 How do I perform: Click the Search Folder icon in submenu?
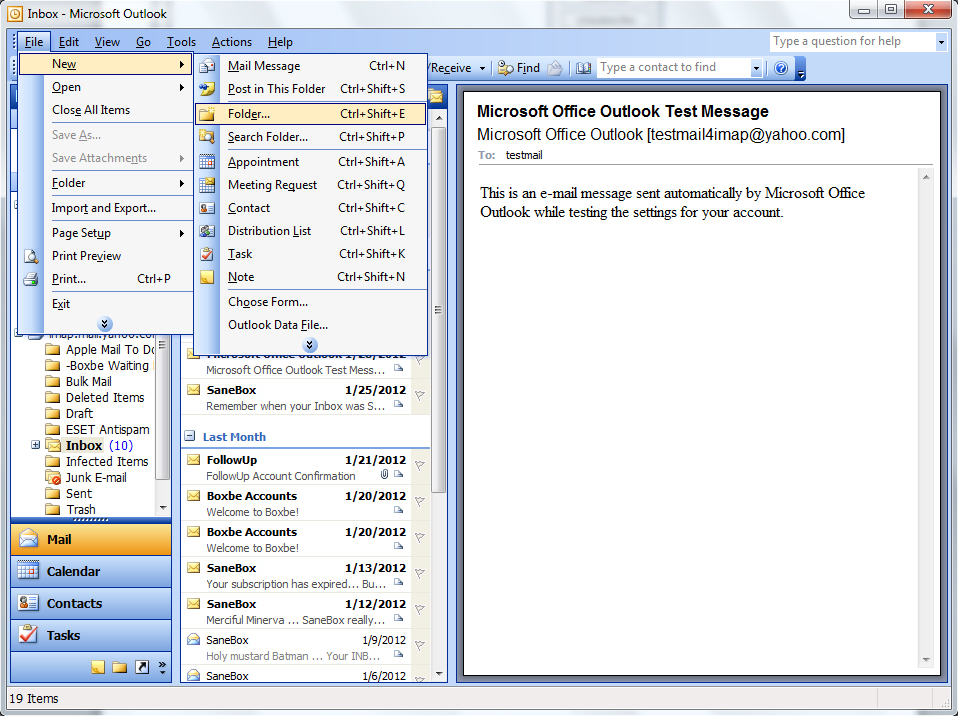pos(207,137)
